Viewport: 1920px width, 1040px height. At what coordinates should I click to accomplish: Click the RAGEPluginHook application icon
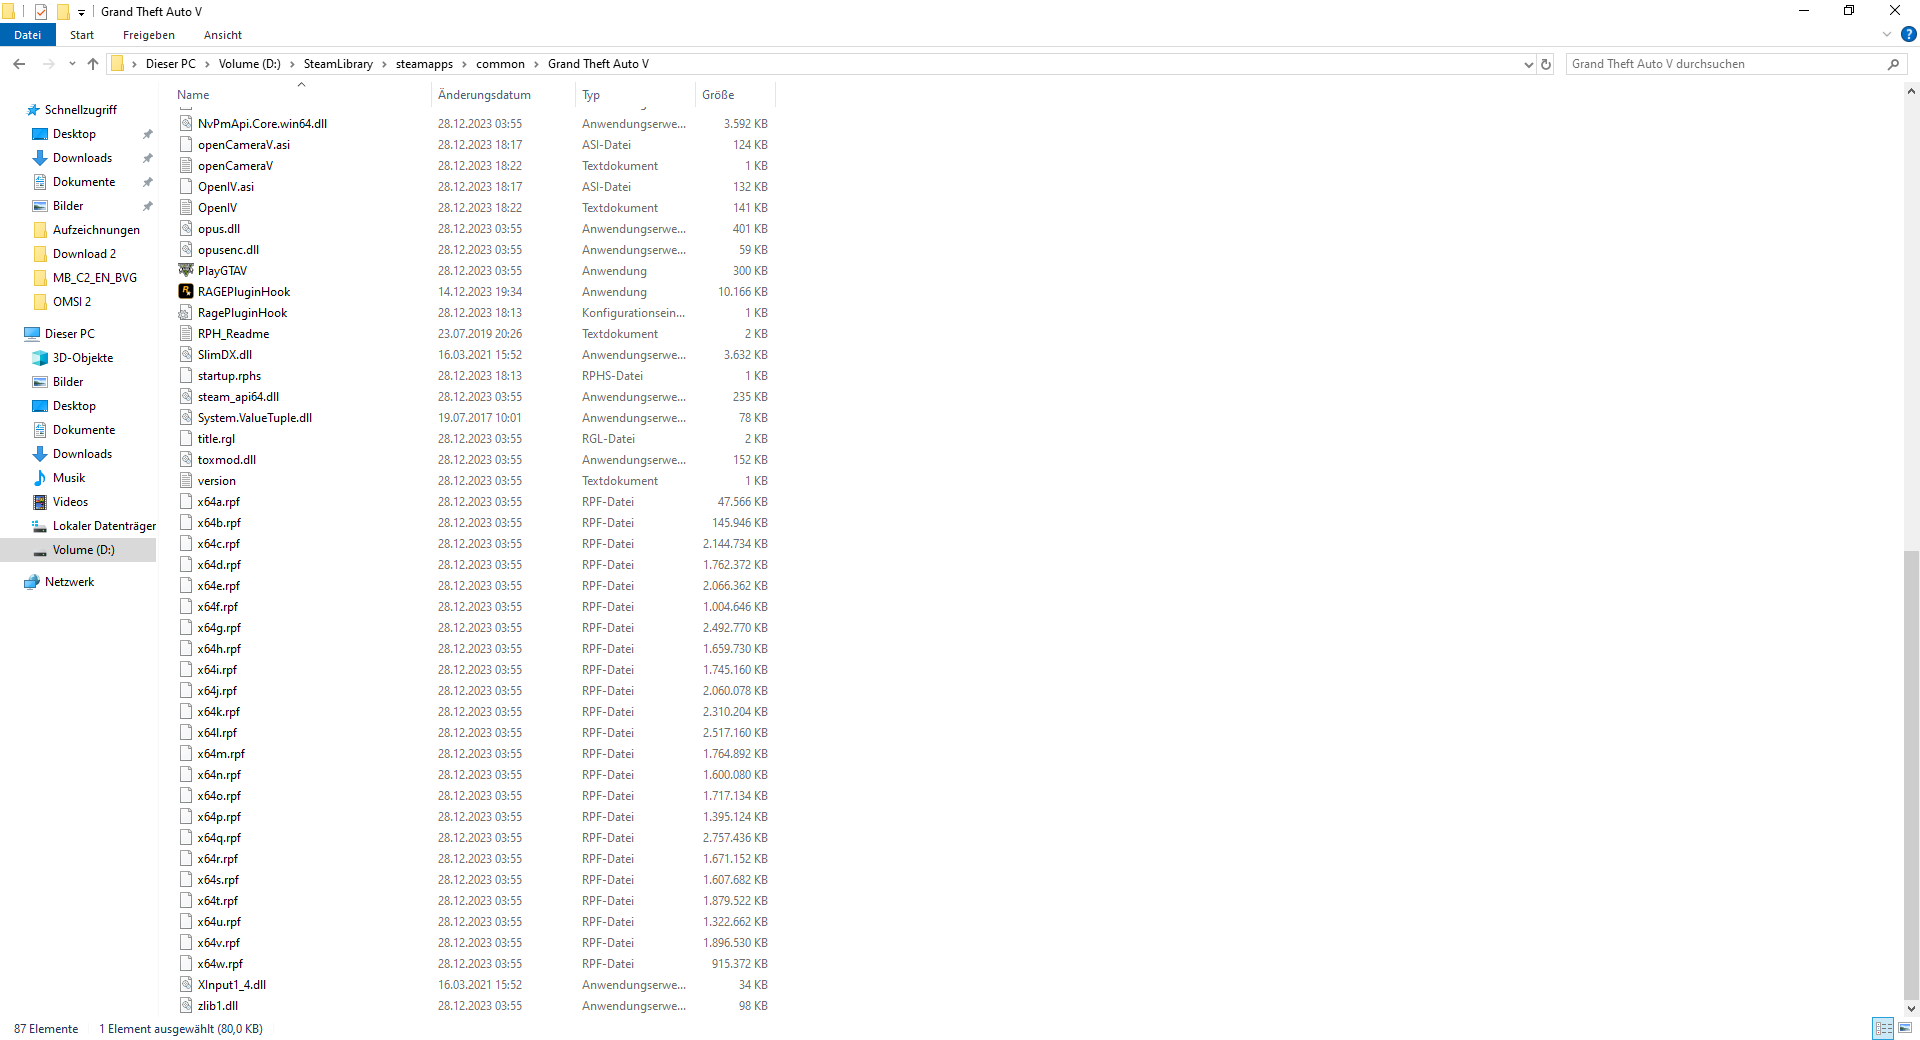(x=186, y=292)
